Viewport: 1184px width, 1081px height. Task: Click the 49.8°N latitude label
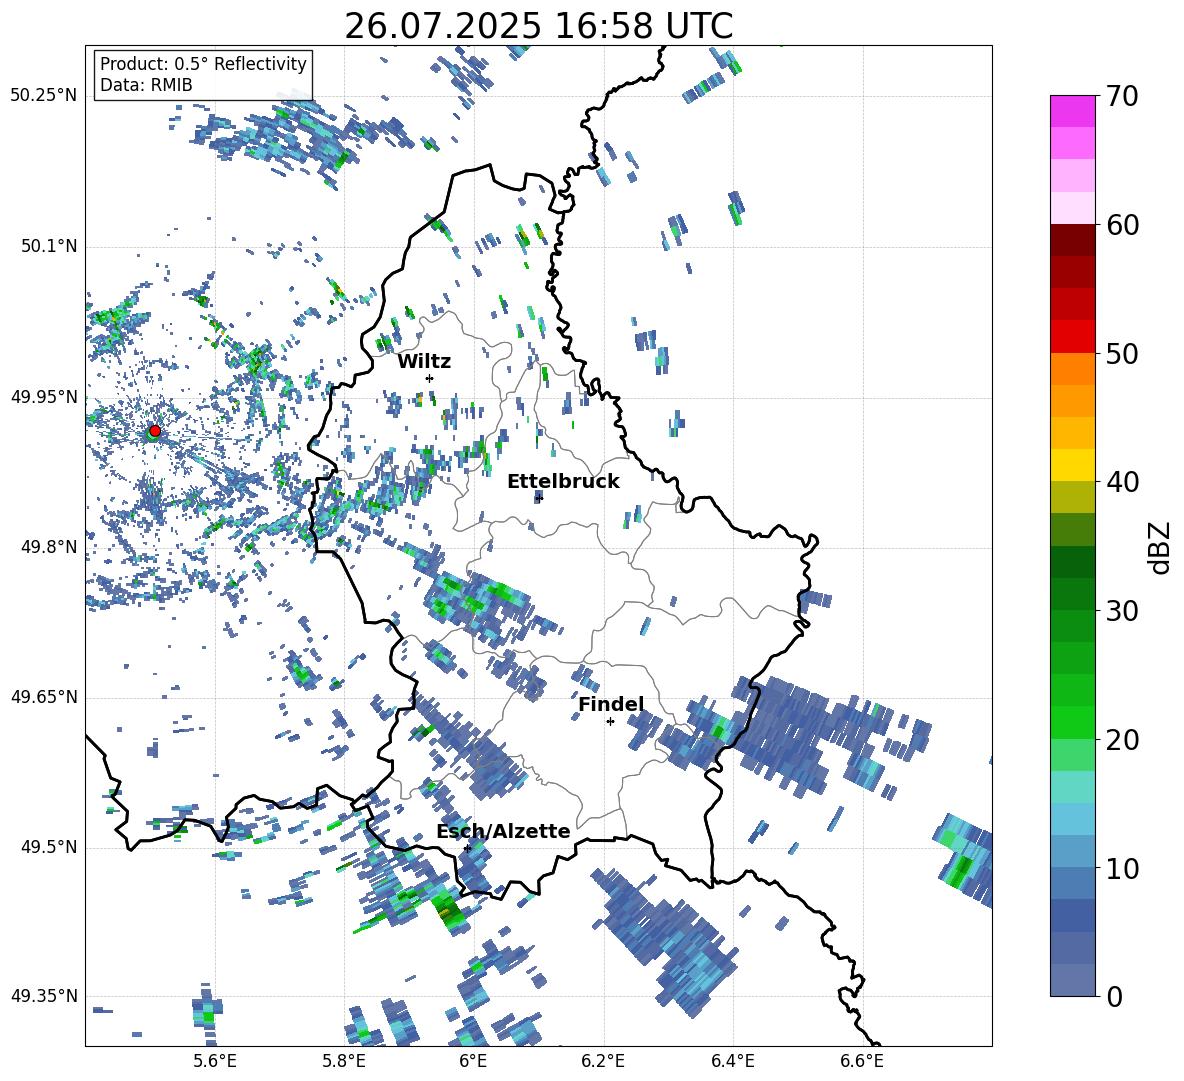[x=48, y=547]
